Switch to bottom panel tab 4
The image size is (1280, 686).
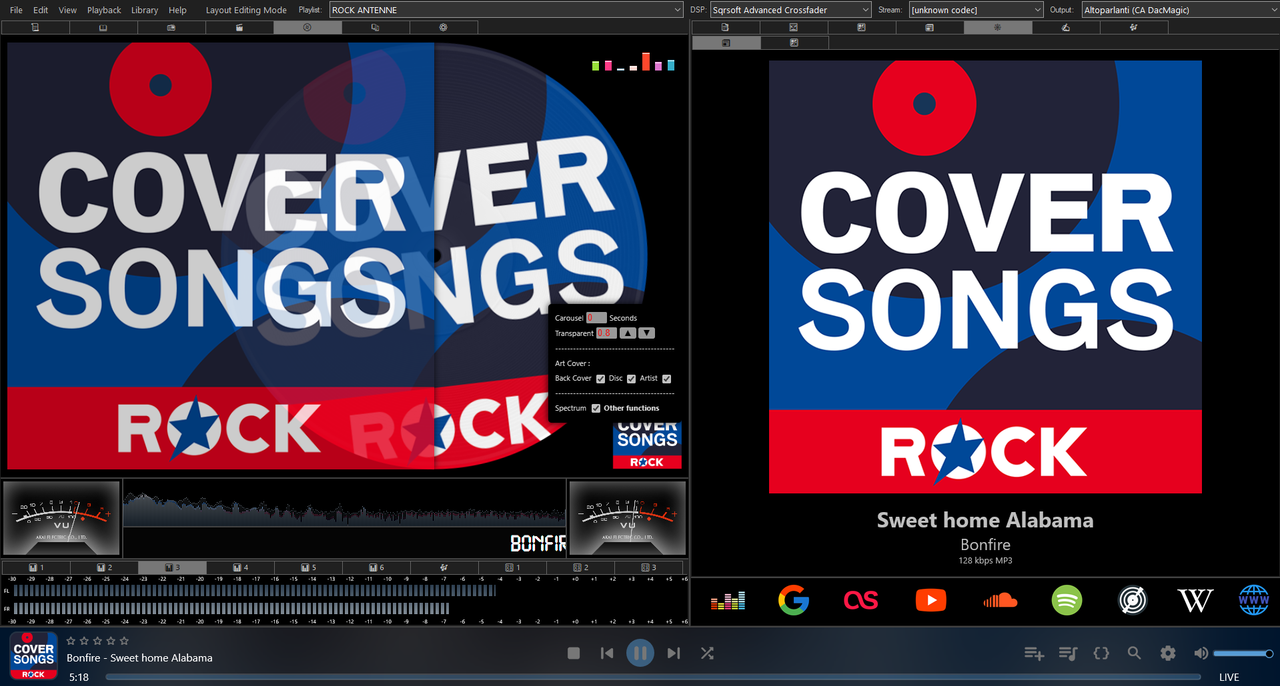pos(241,568)
